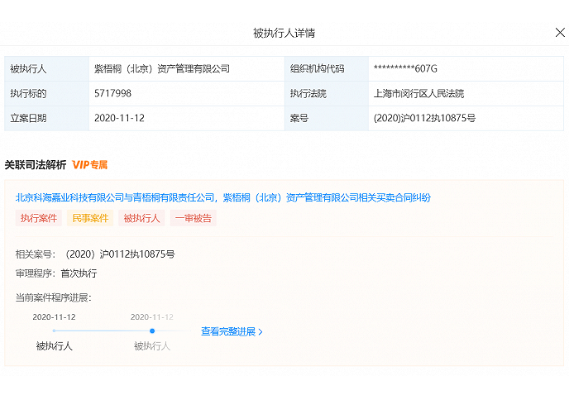Click the 被执行人 table header cell
The image size is (569, 397).
(46, 69)
